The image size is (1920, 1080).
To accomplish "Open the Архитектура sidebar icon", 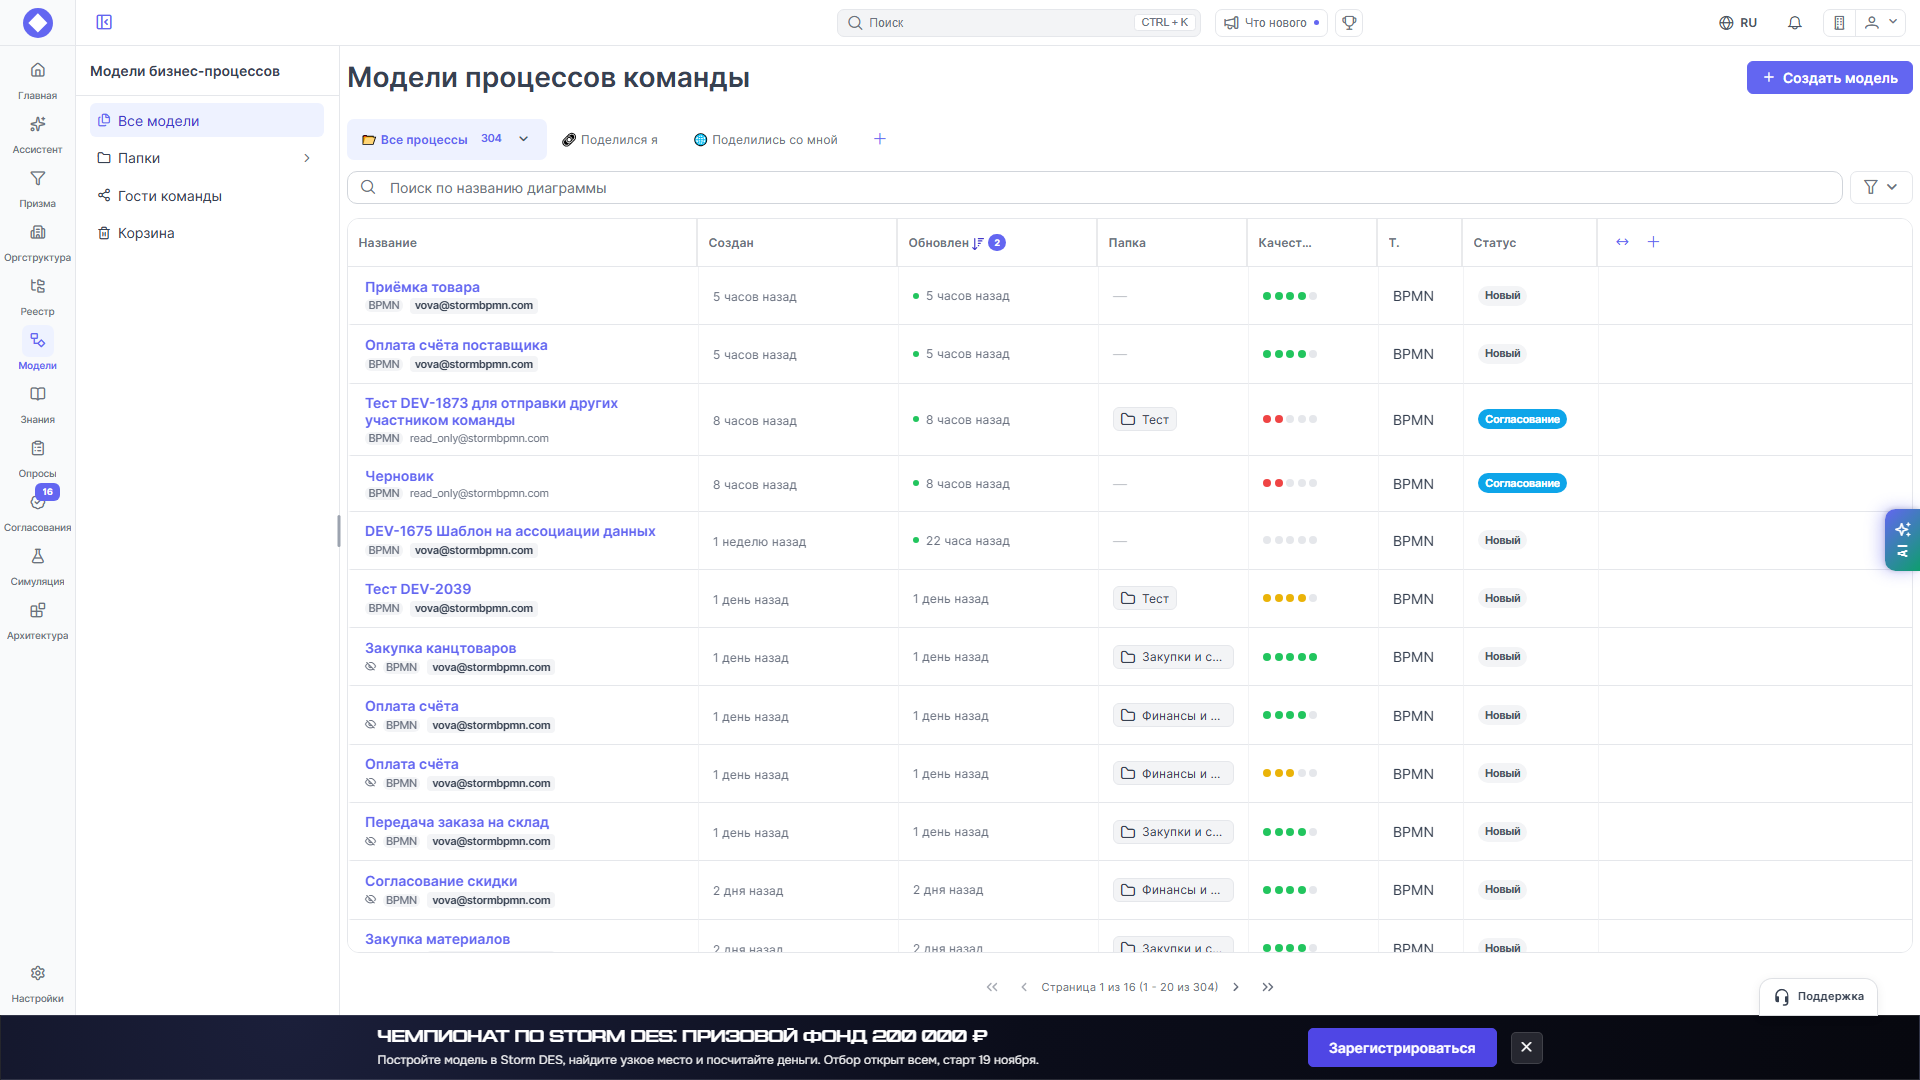I will 37,610.
